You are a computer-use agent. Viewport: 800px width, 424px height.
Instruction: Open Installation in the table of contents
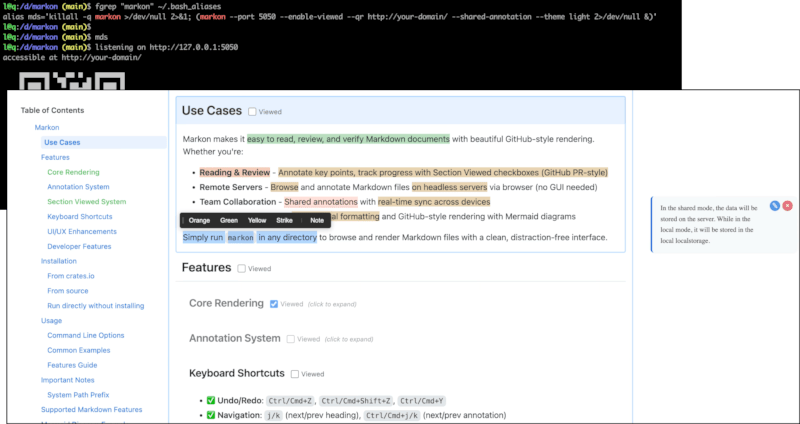point(59,260)
